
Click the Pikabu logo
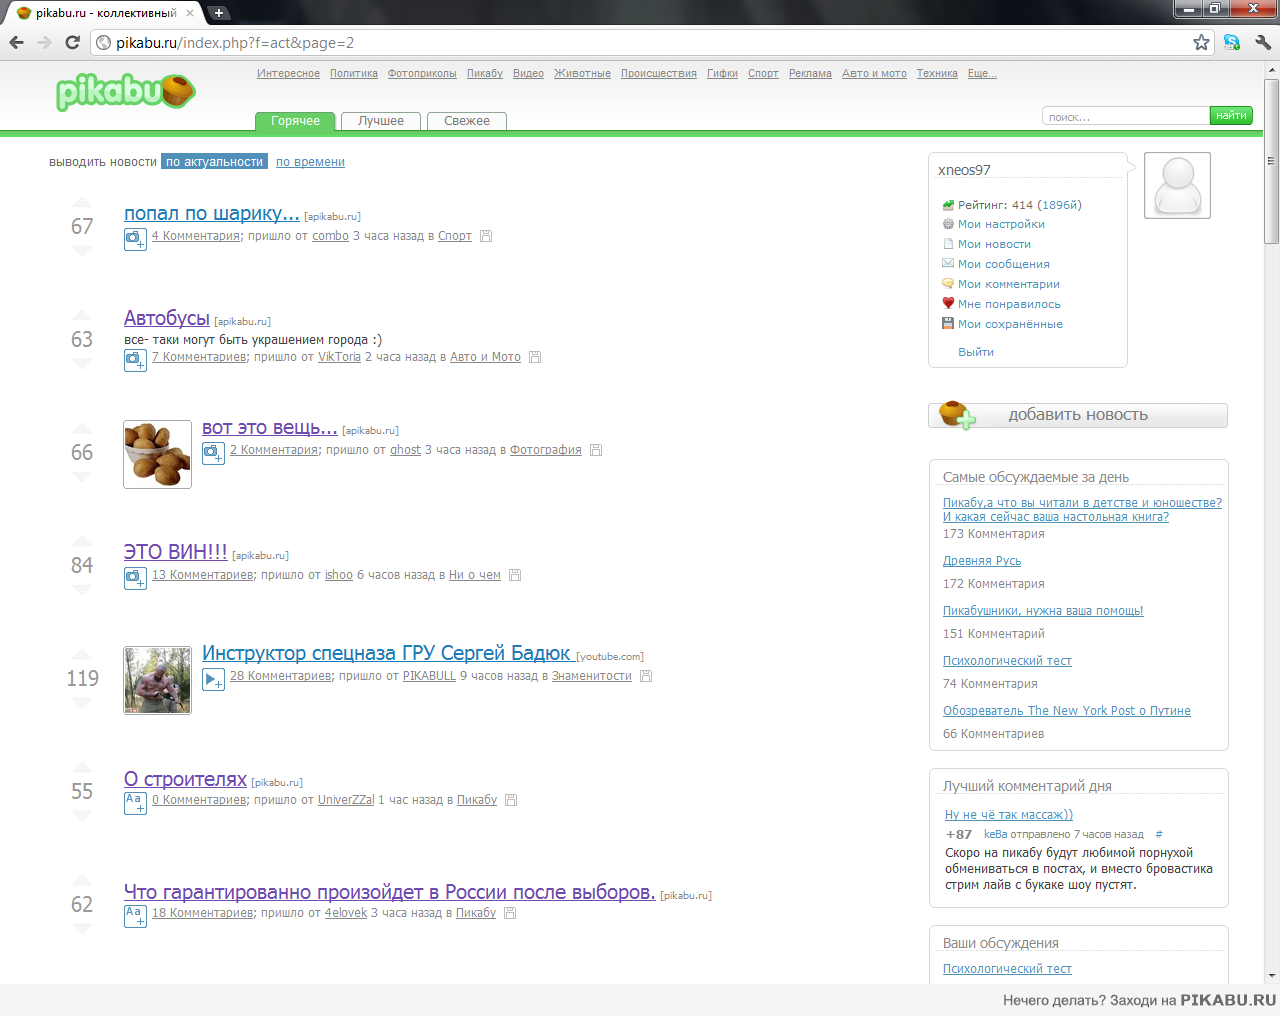(x=125, y=92)
